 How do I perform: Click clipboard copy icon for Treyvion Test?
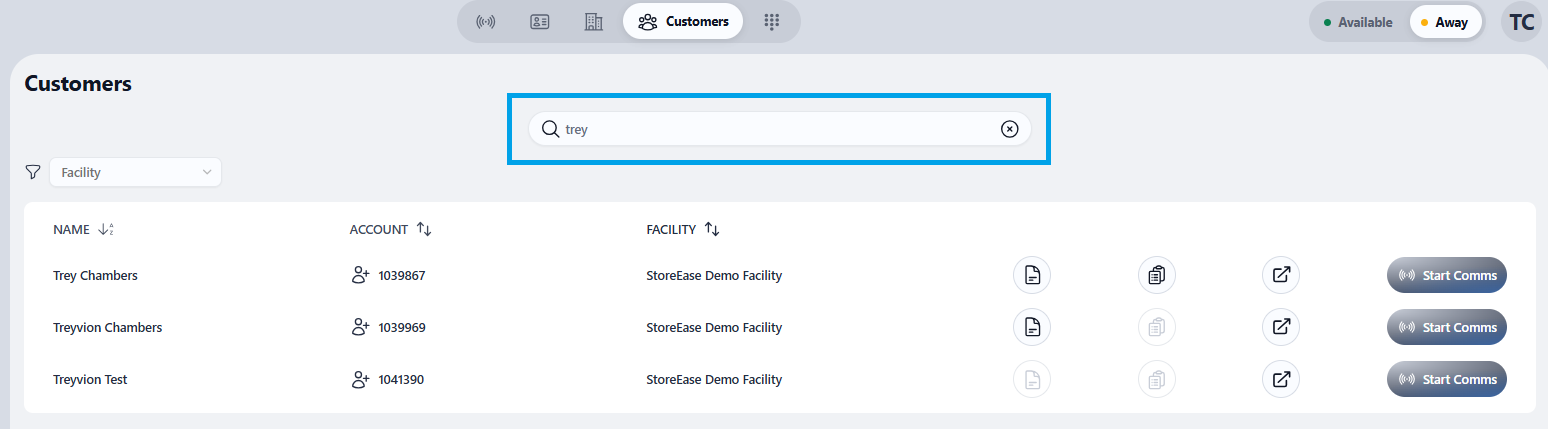[x=1157, y=379]
